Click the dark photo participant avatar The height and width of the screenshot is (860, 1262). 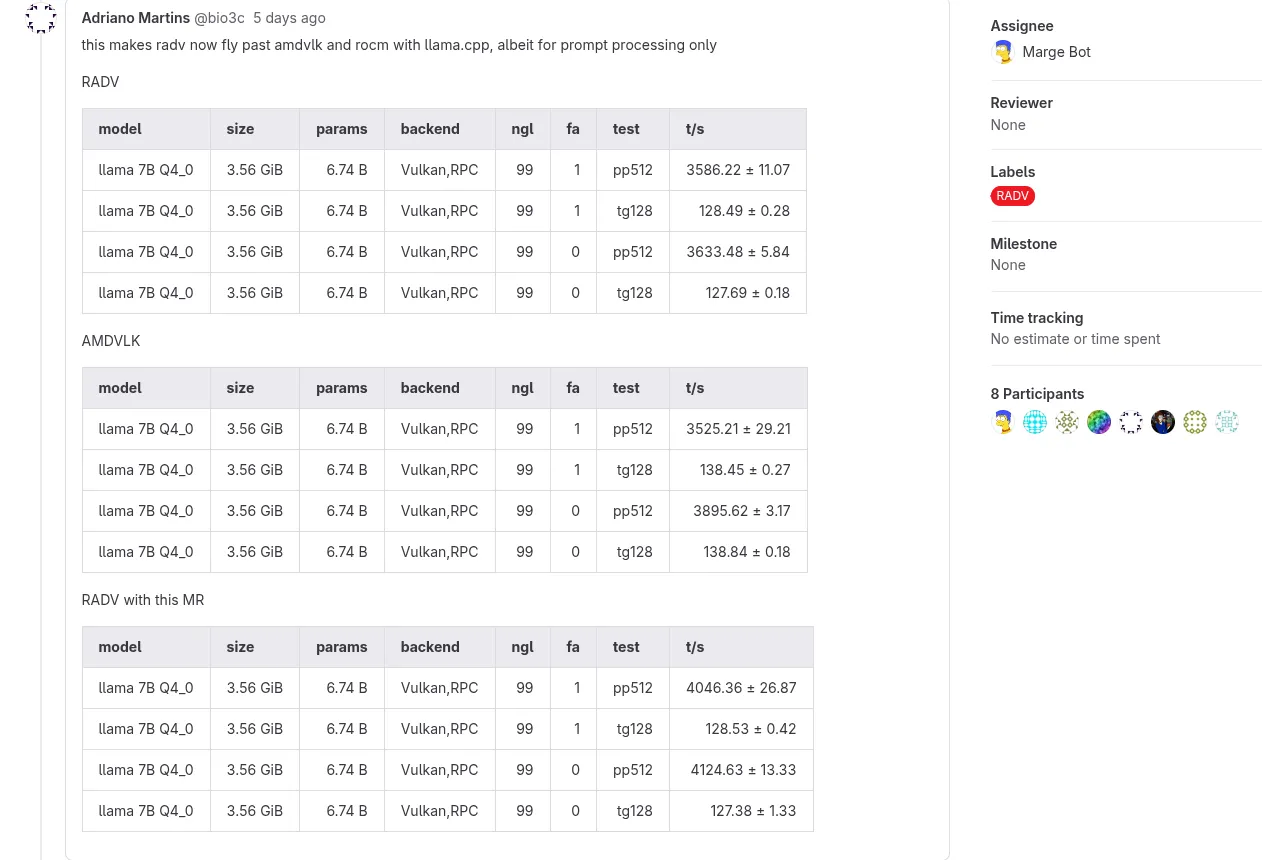(x=1163, y=422)
